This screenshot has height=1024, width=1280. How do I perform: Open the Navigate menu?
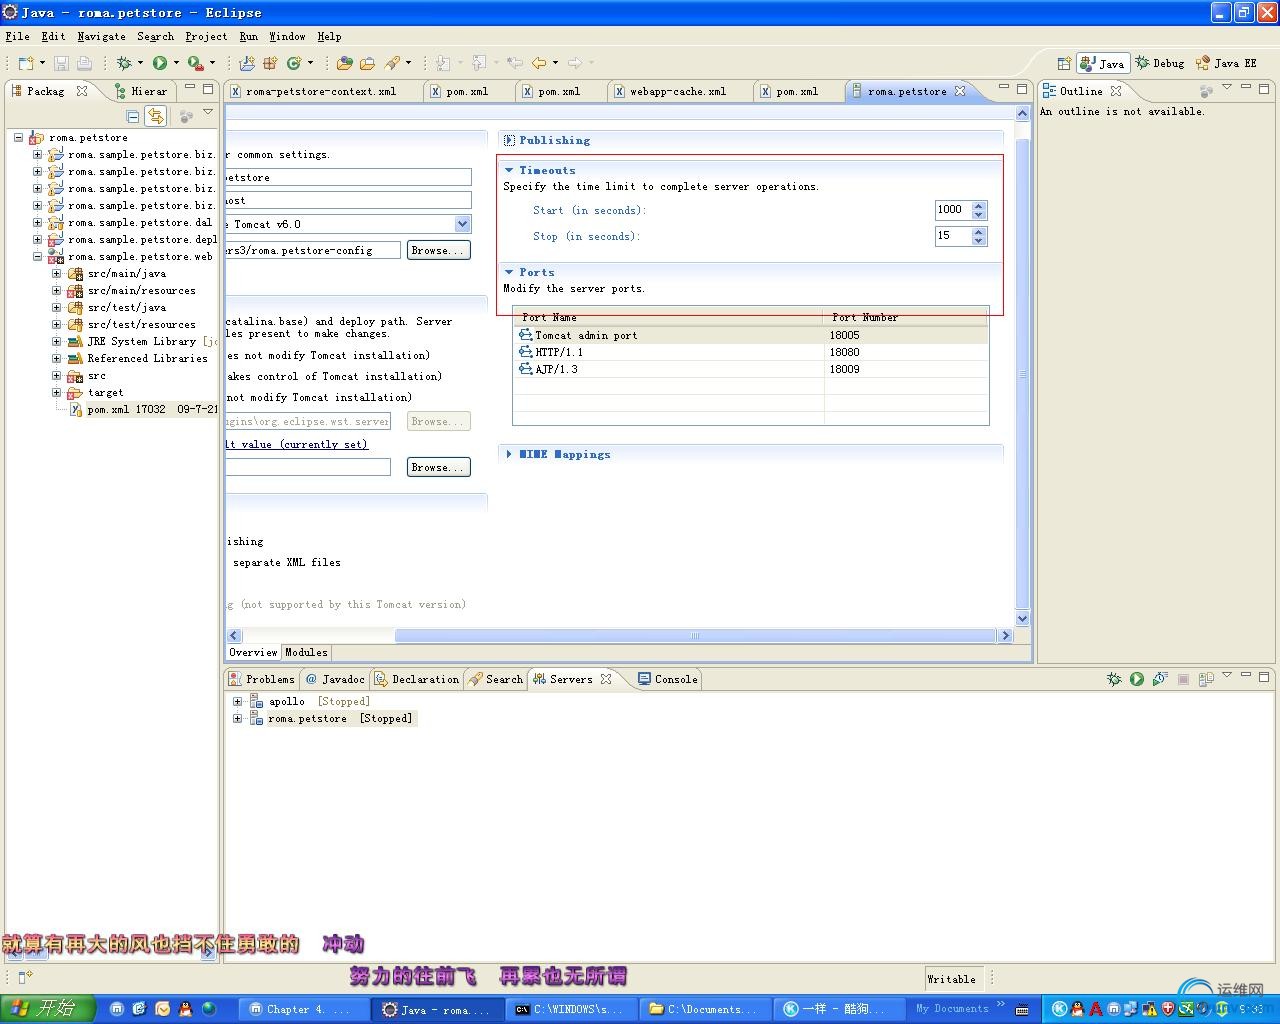pos(101,36)
